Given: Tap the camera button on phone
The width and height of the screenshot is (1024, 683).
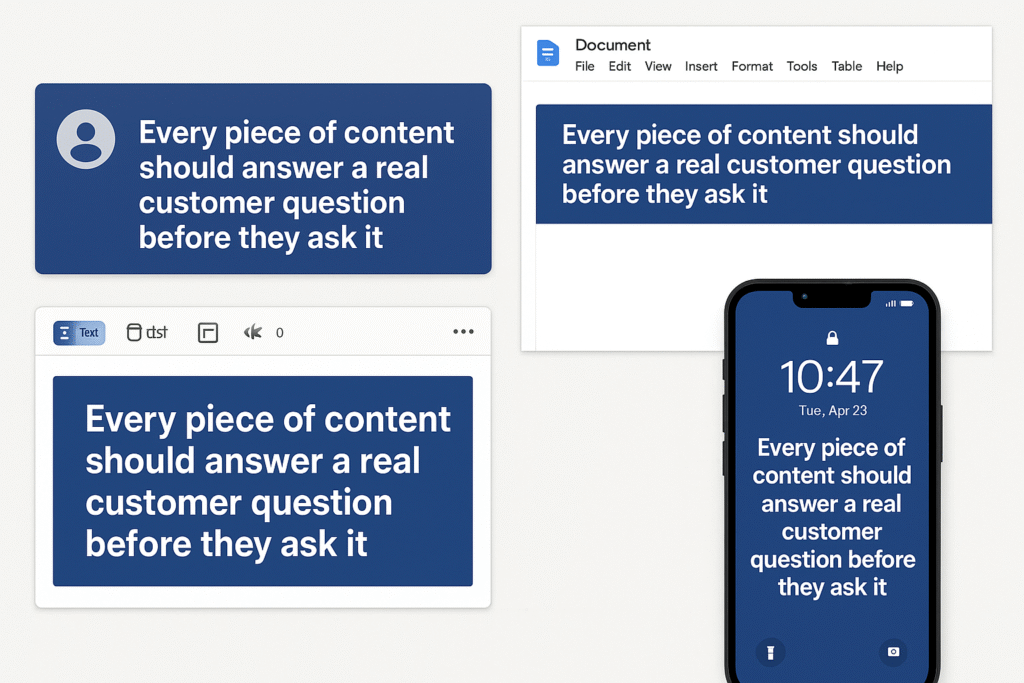Looking at the screenshot, I should [893, 652].
